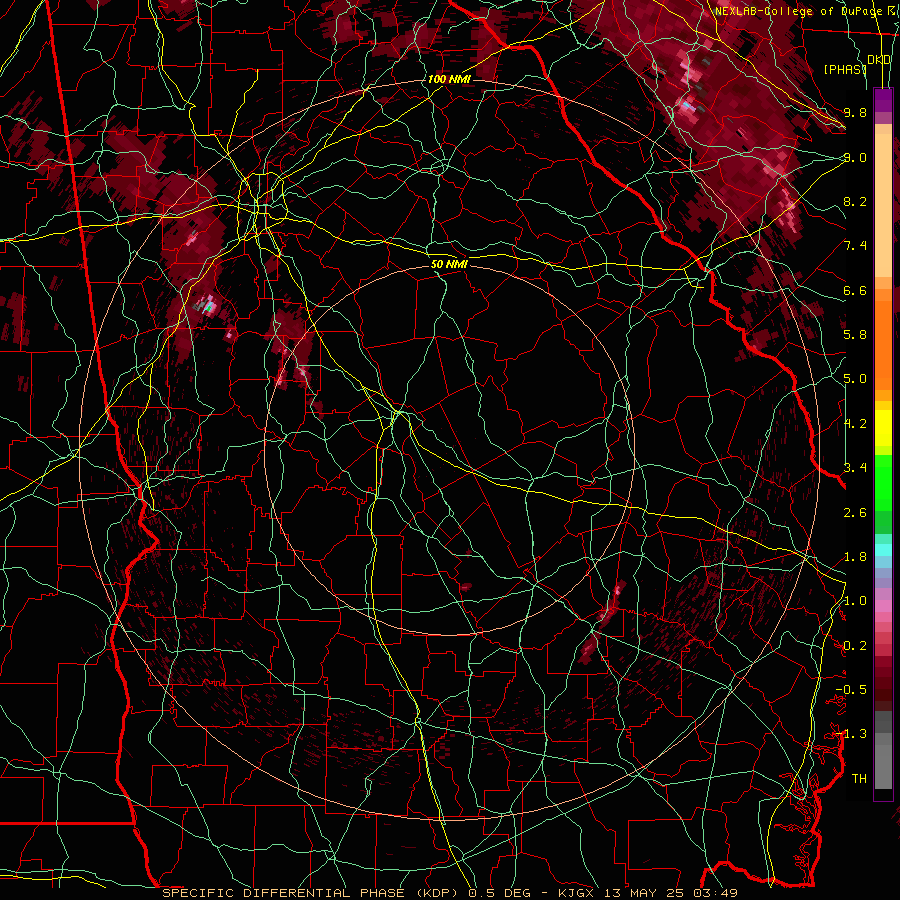Click the 9.0 value on the color scale
This screenshot has width=900, height=900.
pyautogui.click(x=855, y=157)
